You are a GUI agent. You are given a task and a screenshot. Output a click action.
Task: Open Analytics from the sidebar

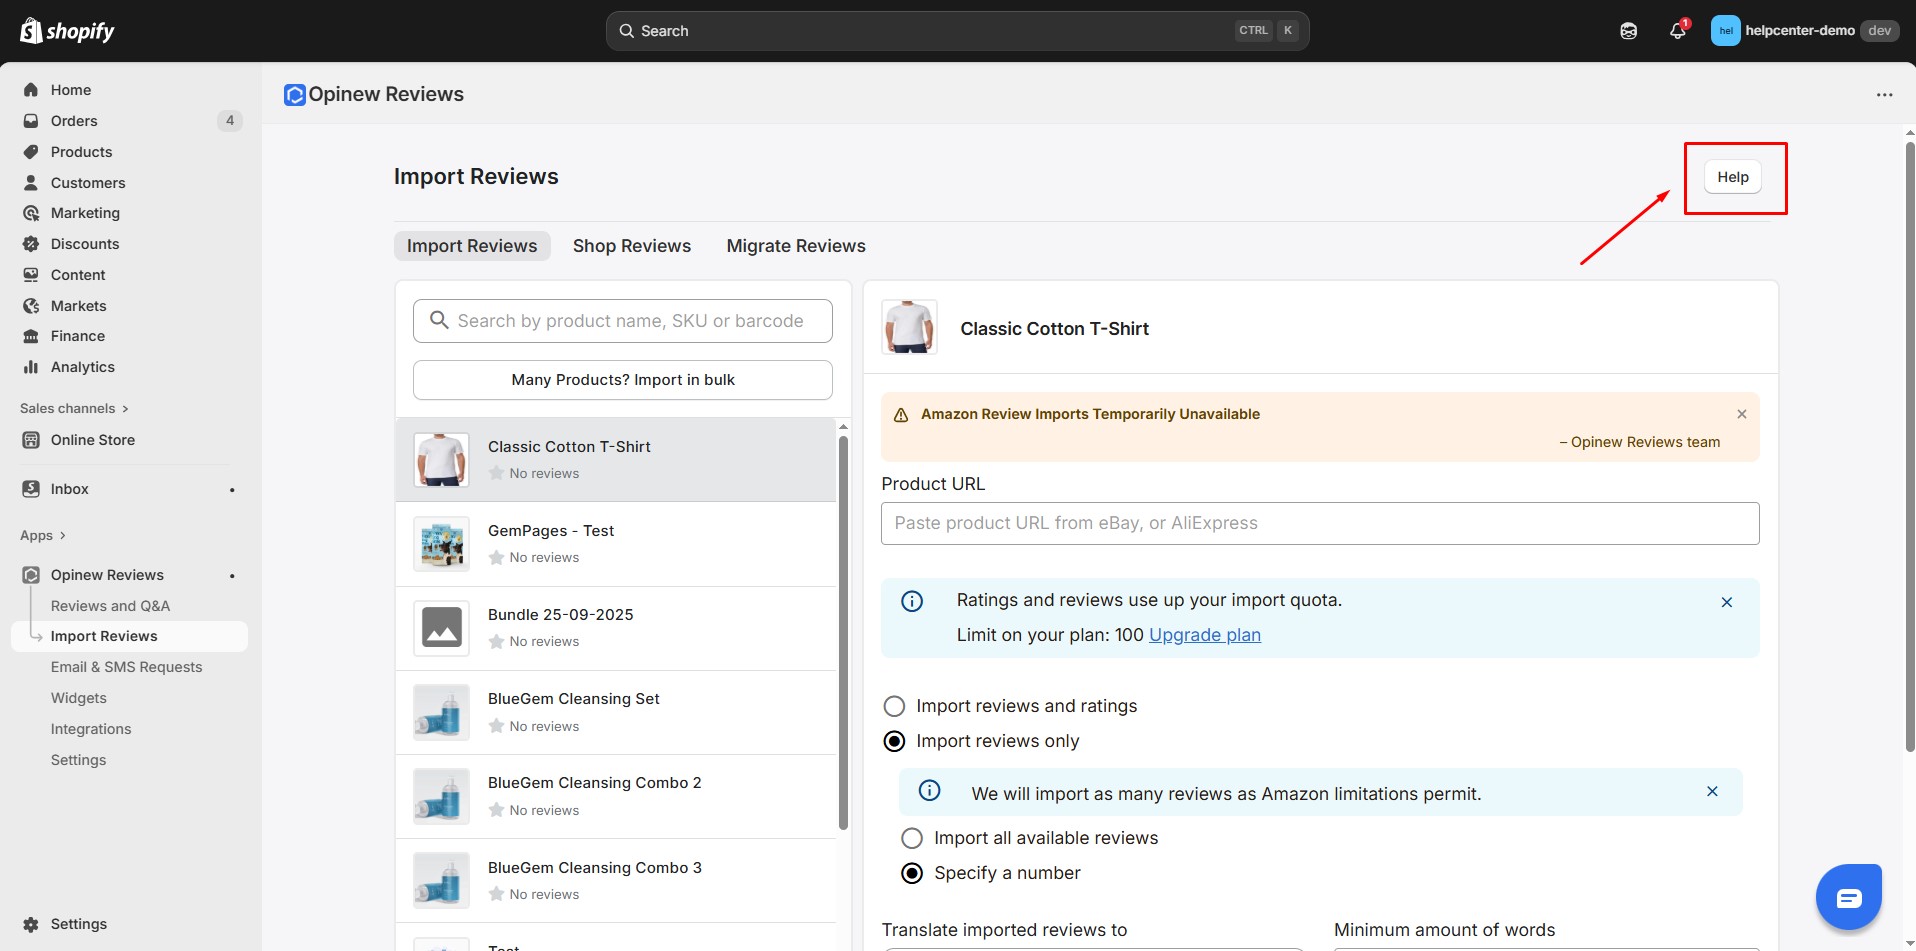(82, 367)
